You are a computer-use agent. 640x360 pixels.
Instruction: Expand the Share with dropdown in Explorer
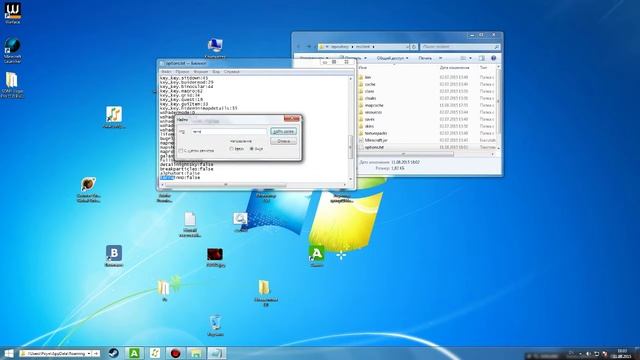click(392, 58)
